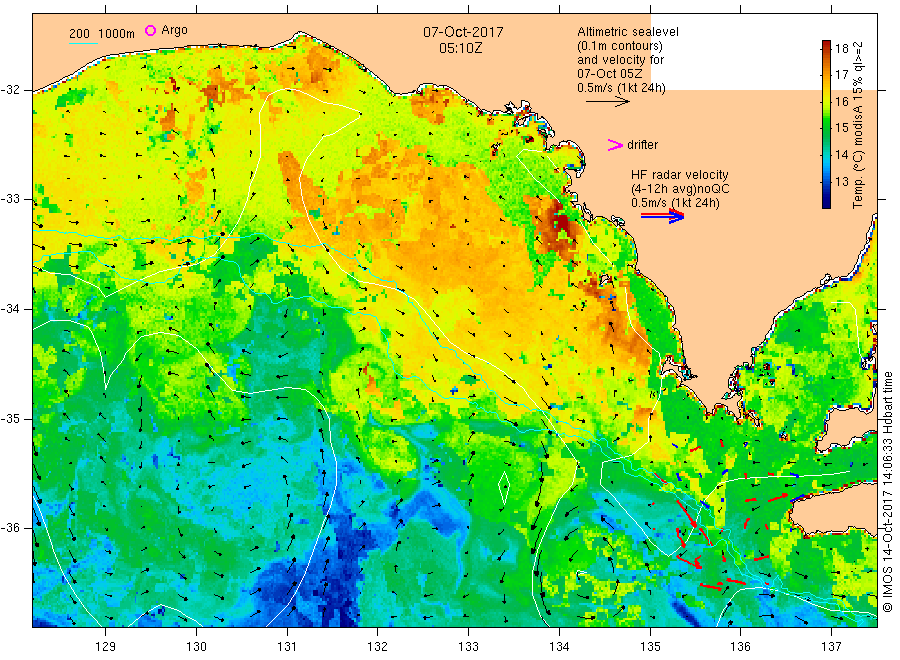Click the longitude label 130

pos(196,646)
